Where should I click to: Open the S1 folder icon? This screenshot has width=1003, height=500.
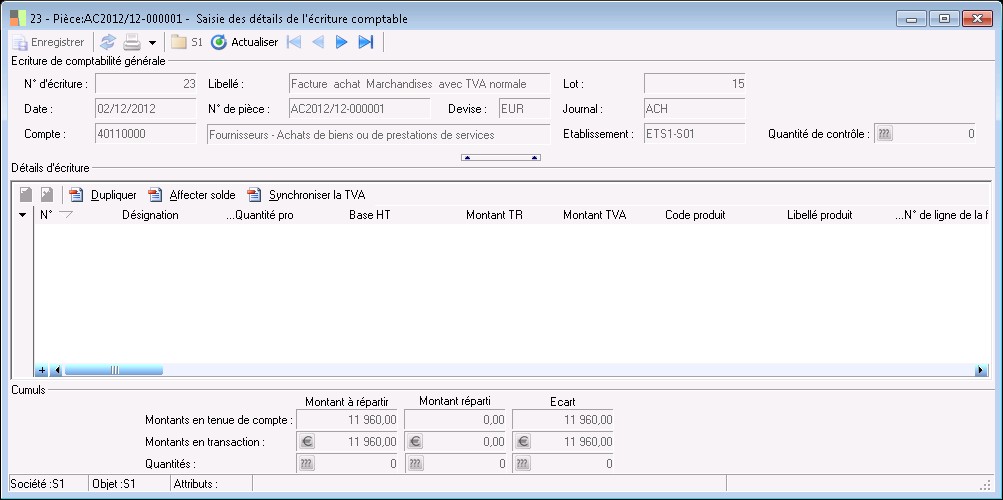tap(179, 42)
